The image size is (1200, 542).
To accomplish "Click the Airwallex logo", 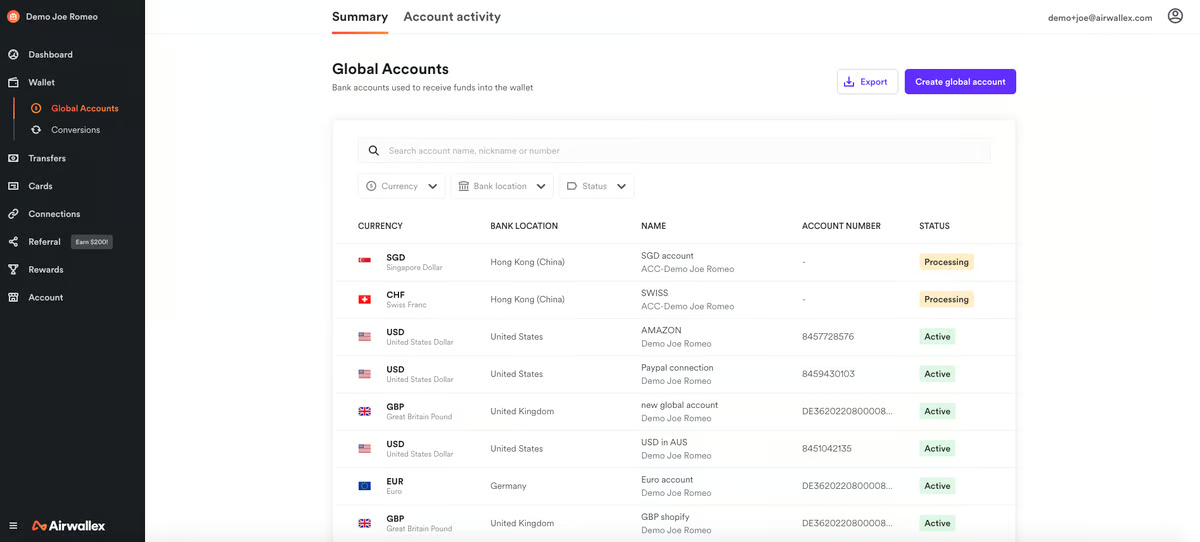I will click(68, 525).
